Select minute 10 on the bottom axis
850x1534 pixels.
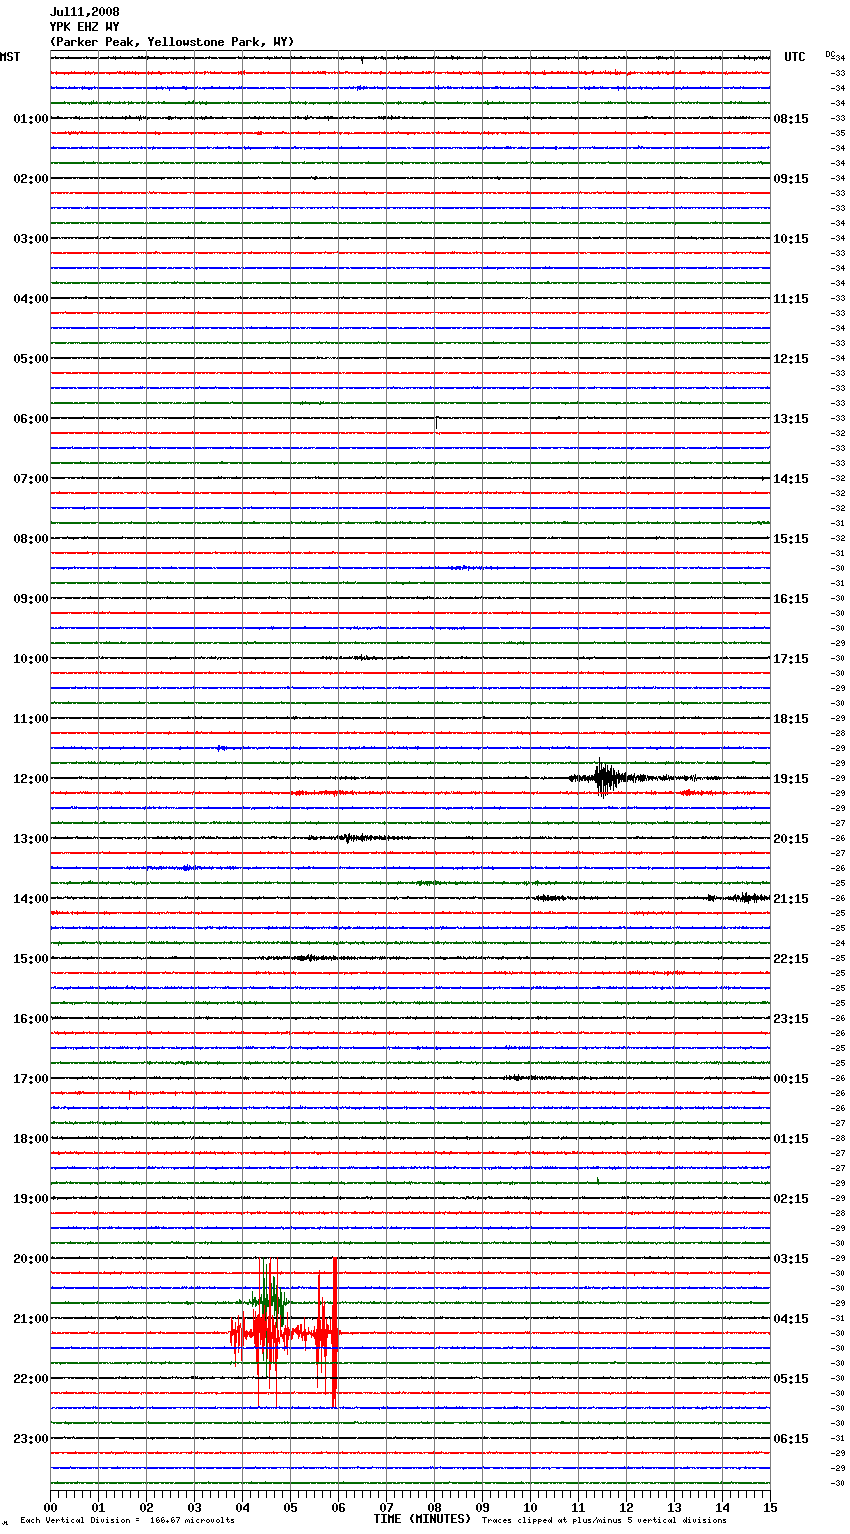click(x=530, y=1507)
